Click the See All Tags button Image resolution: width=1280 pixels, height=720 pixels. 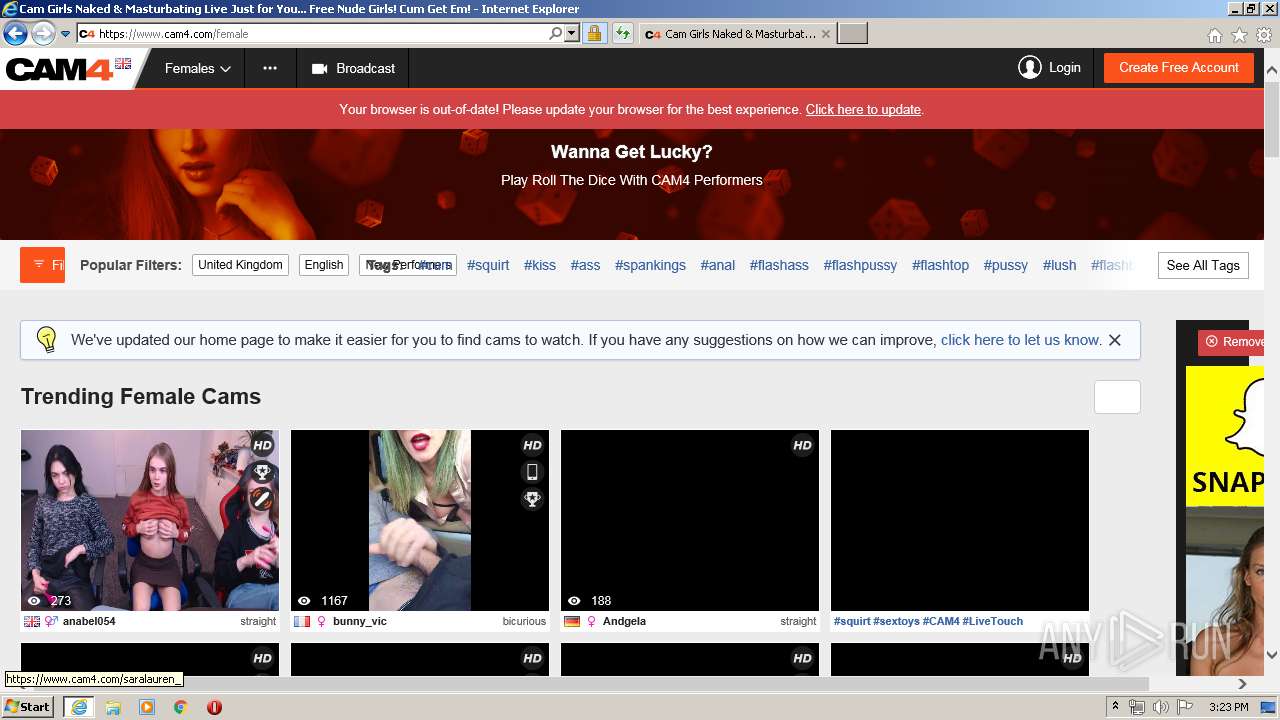[x=1203, y=265]
